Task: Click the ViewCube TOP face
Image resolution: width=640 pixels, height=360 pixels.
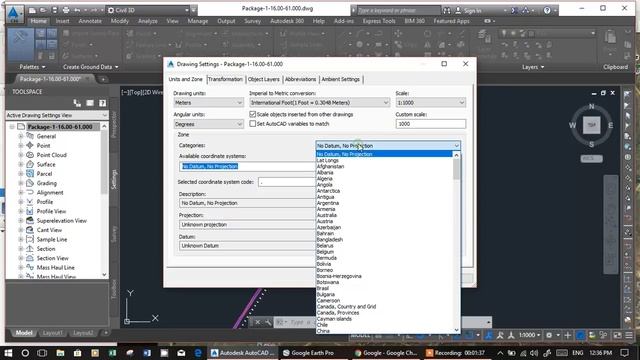Action: [x=591, y=125]
